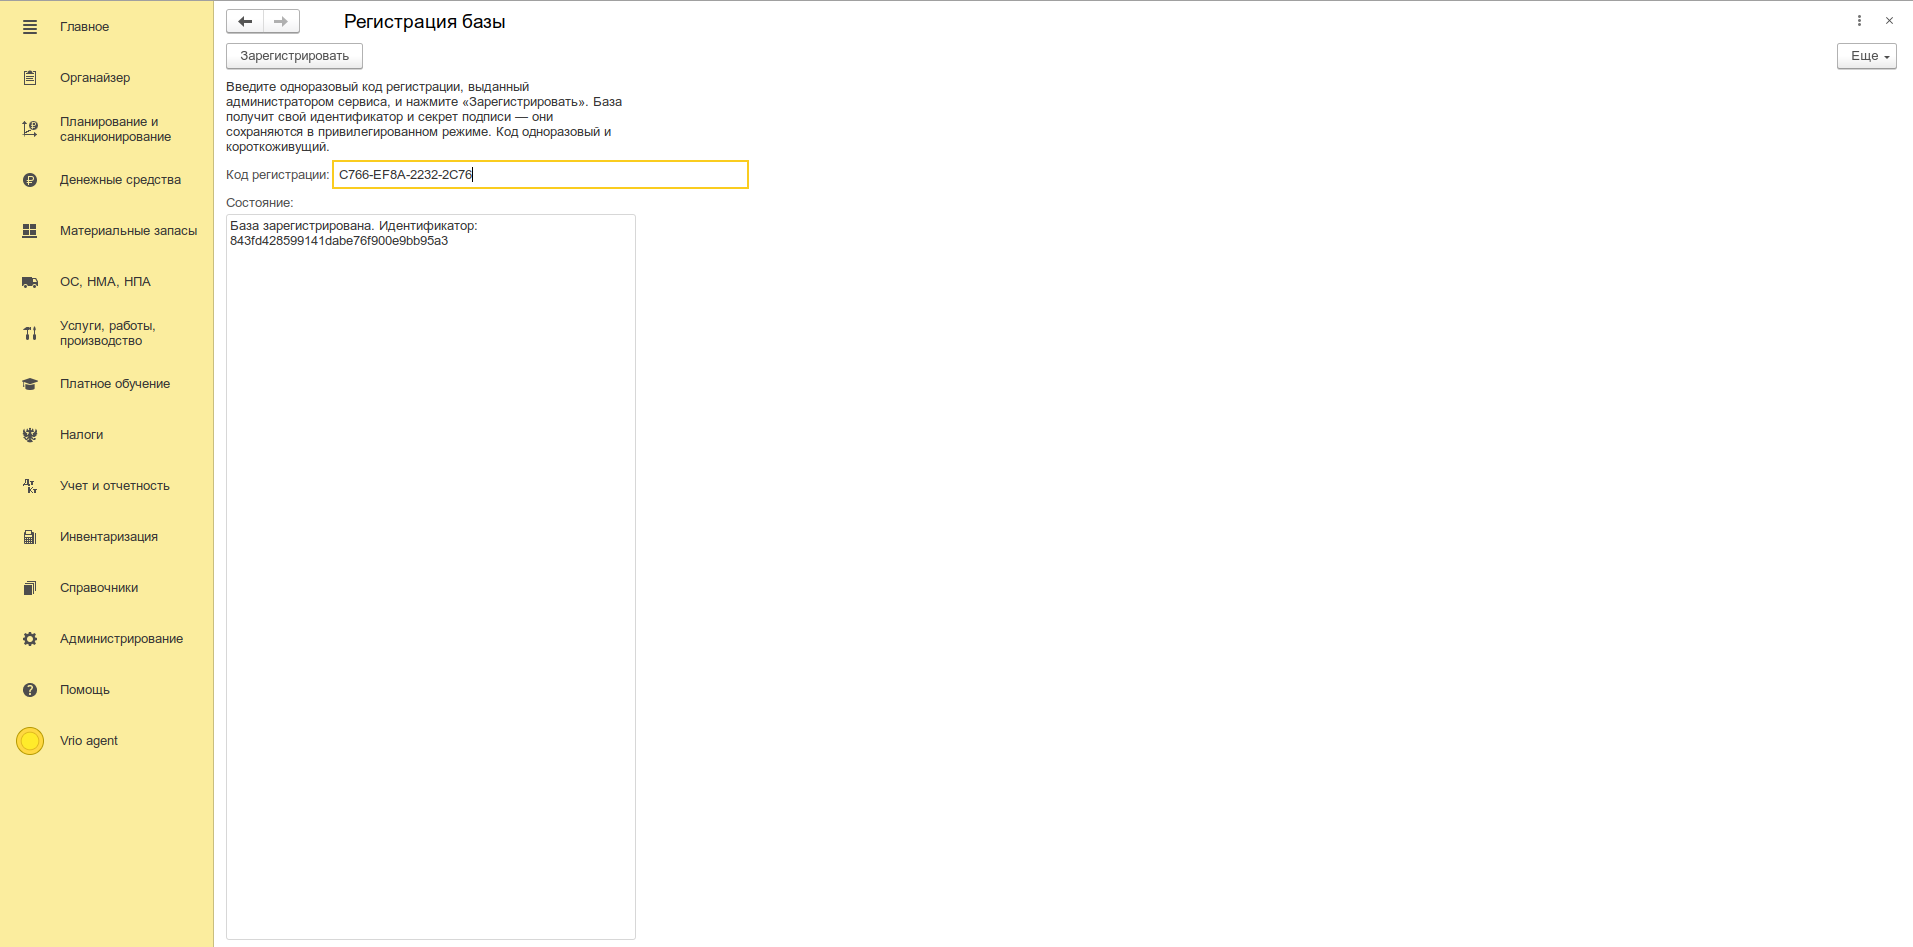1913x947 pixels.
Task: Click the Справочники books icon
Action: (x=30, y=588)
